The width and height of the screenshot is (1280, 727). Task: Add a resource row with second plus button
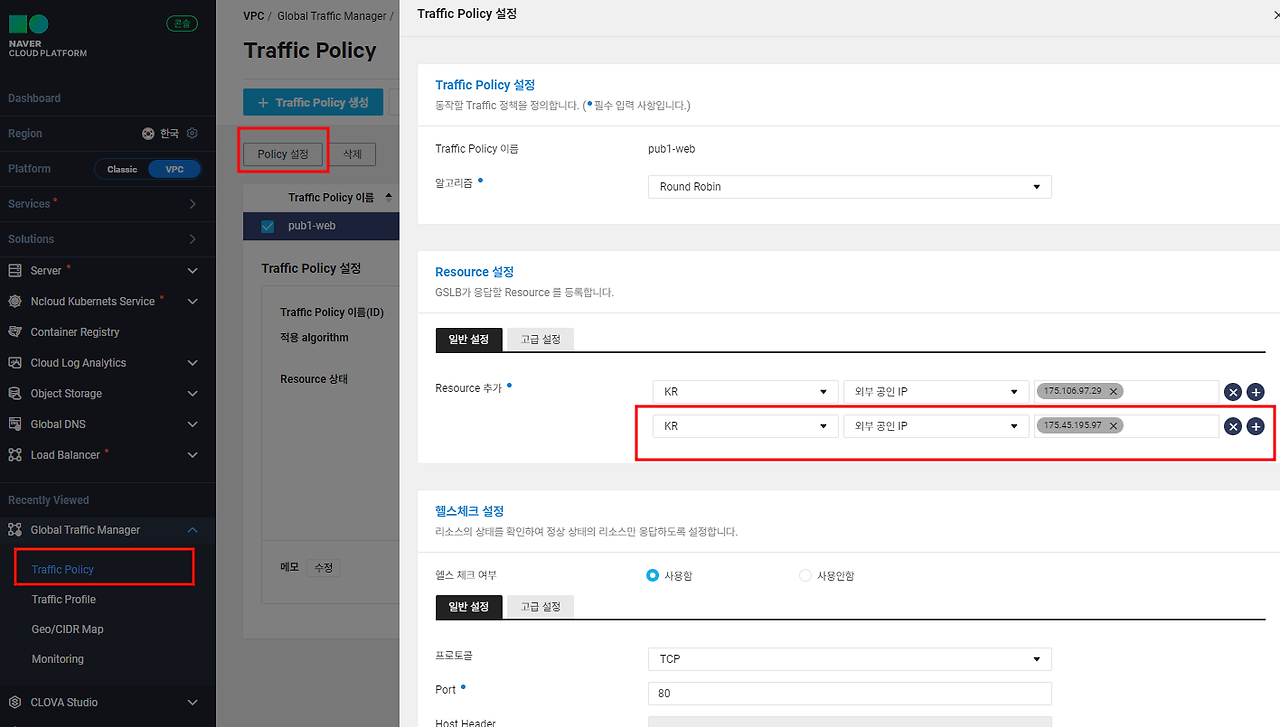click(1256, 426)
